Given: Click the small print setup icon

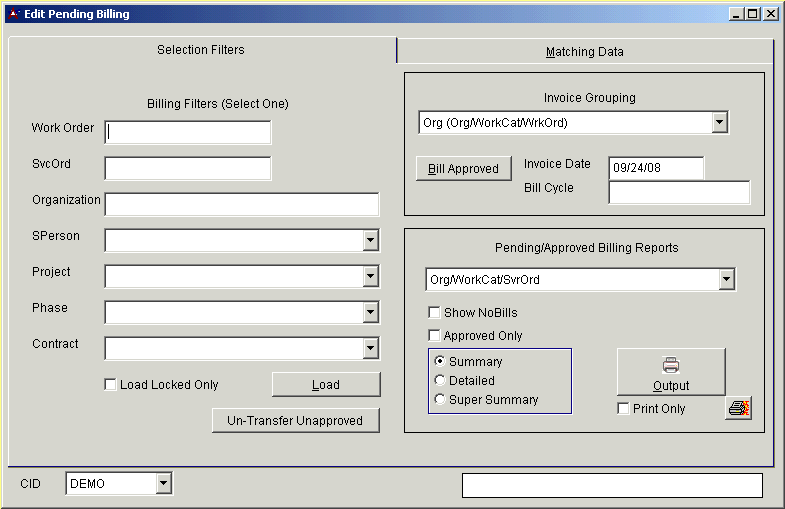Looking at the screenshot, I should pyautogui.click(x=738, y=408).
